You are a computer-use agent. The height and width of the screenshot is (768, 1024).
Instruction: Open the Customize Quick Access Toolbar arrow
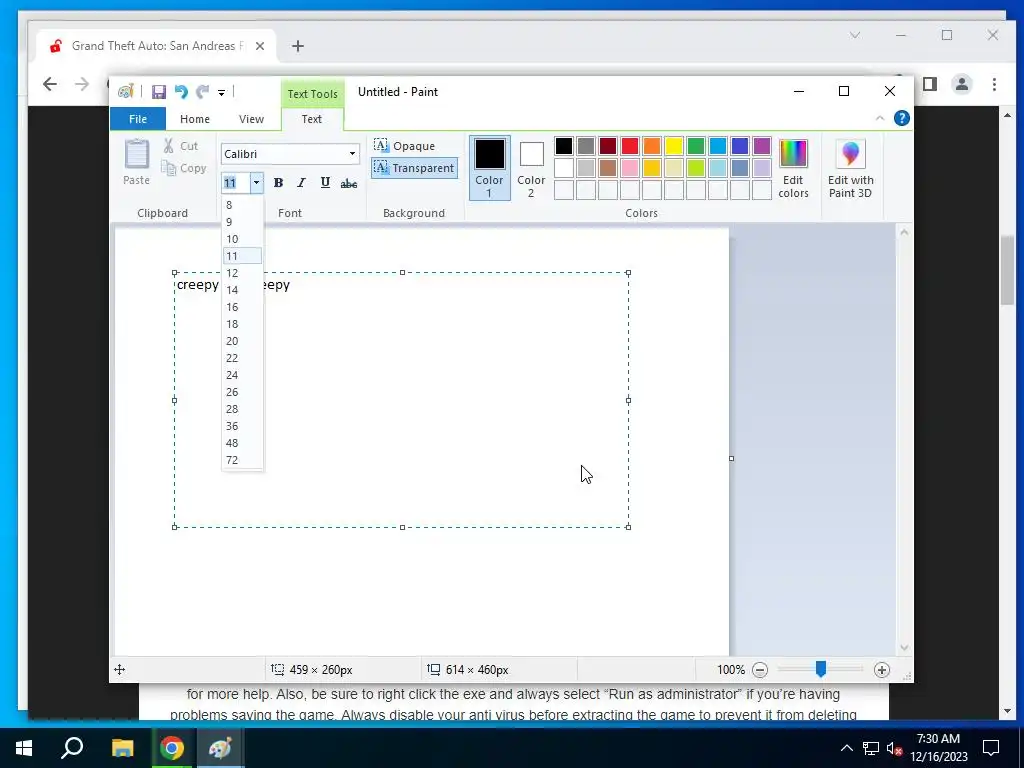pos(221,93)
